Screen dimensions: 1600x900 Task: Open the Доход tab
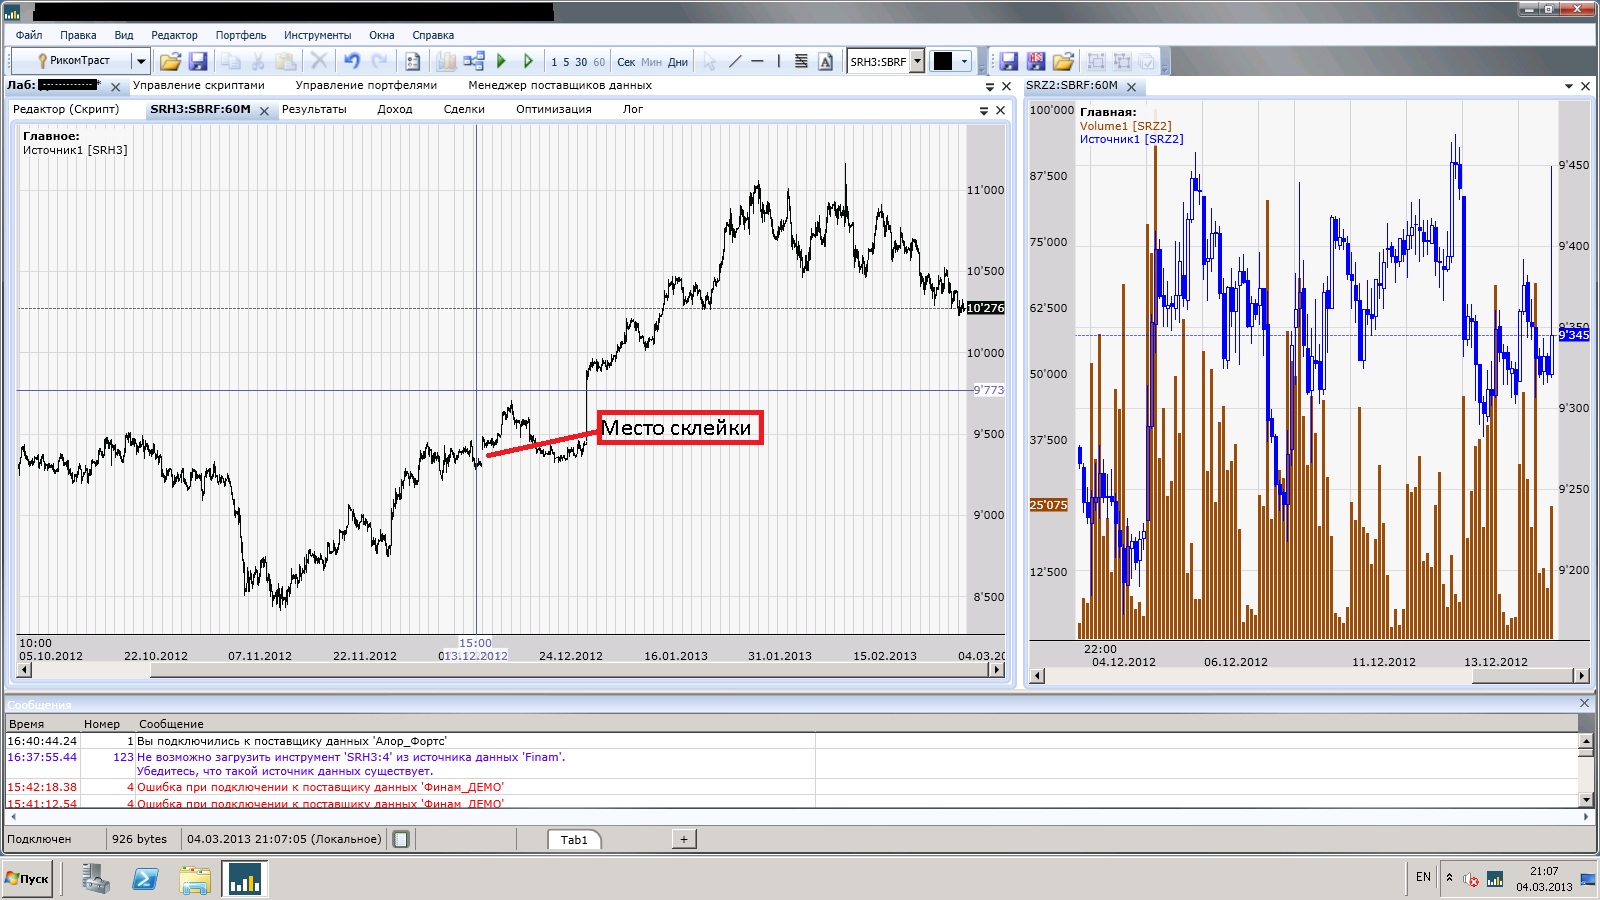[395, 109]
